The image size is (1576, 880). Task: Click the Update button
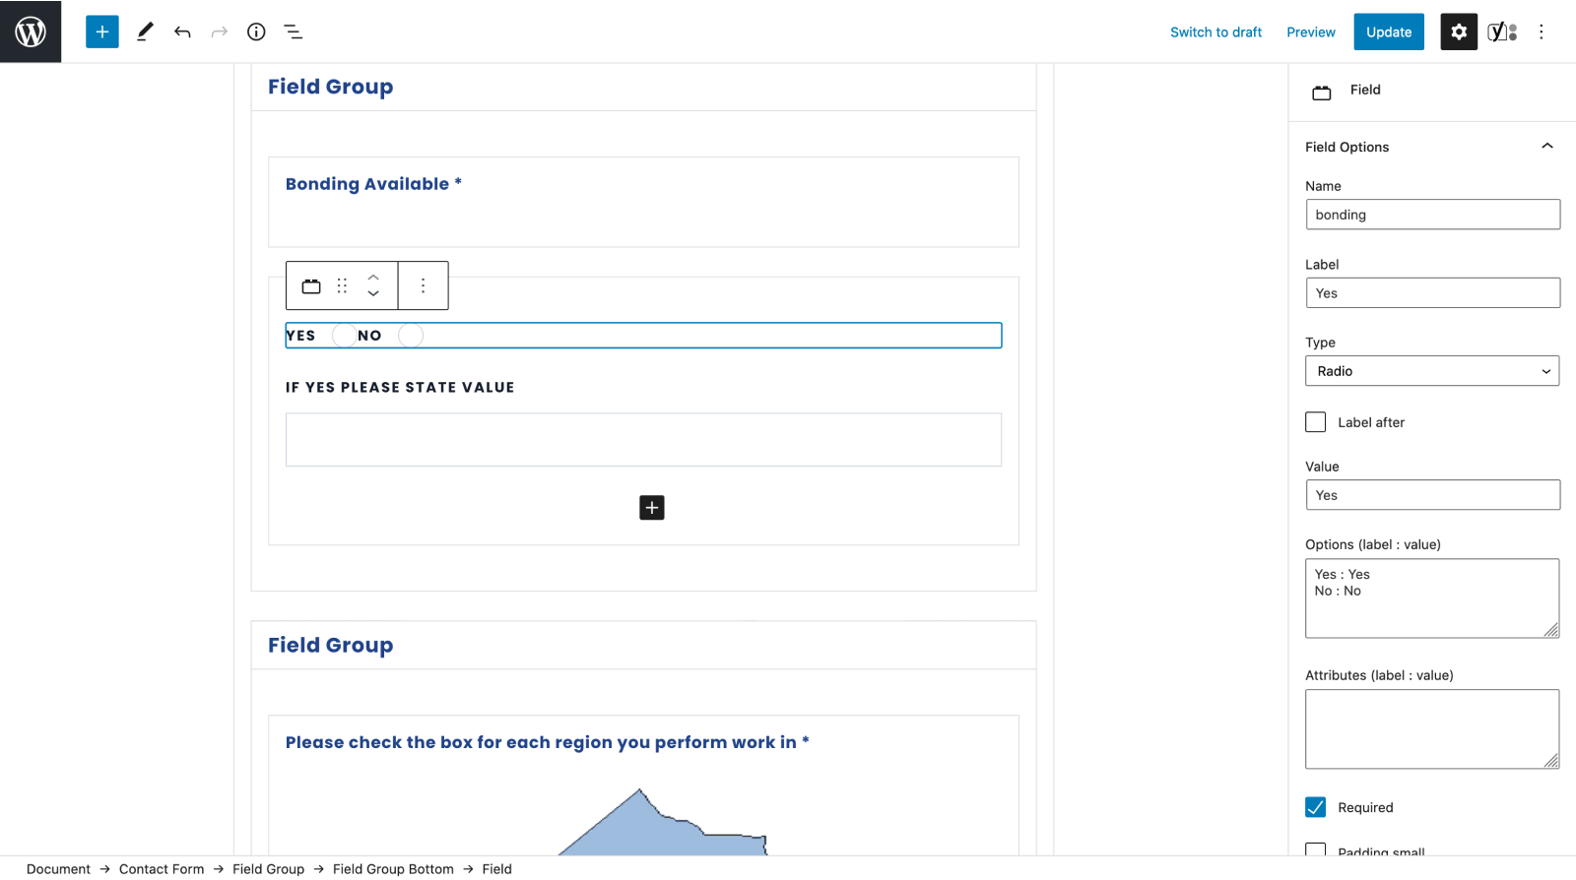(1388, 32)
